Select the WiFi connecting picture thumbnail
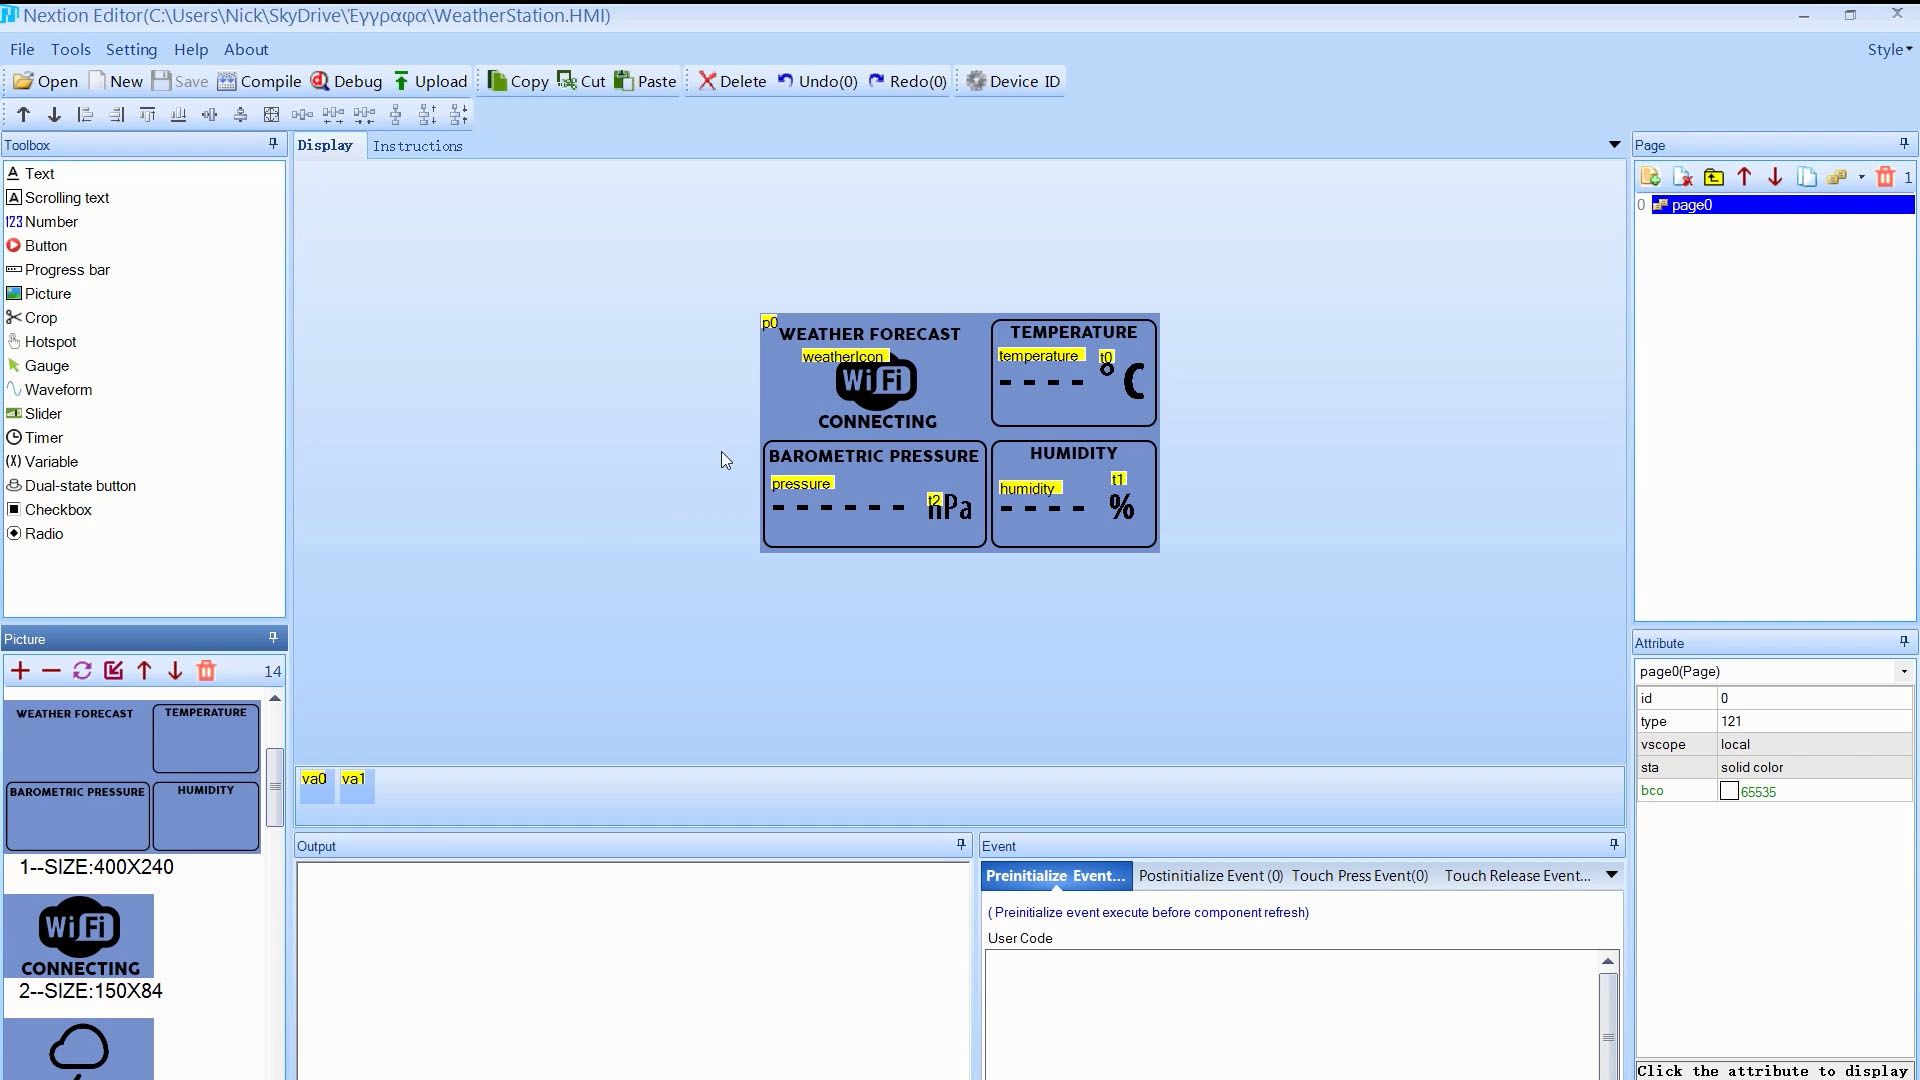The width and height of the screenshot is (1920, 1080). (79, 936)
